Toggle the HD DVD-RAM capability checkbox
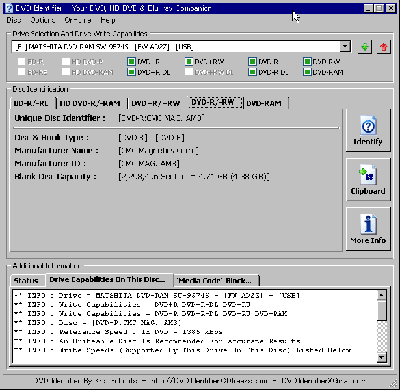The image size is (400, 390). tap(66, 72)
